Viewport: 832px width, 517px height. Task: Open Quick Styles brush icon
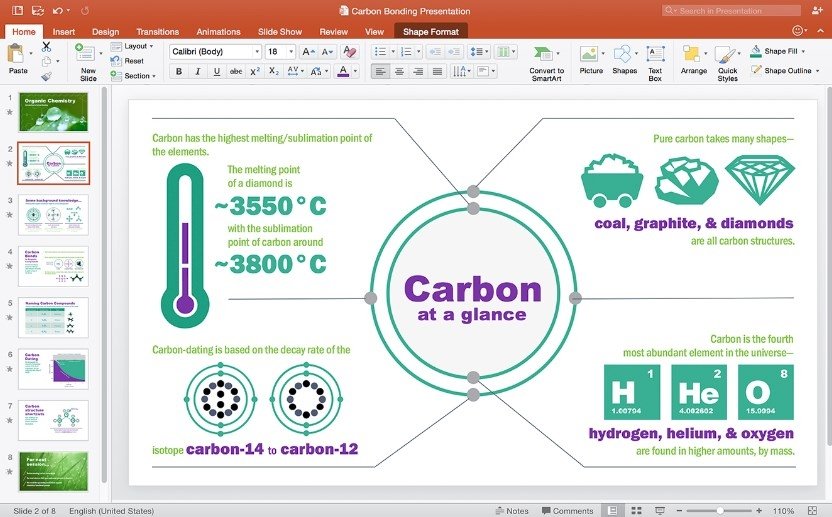(724, 54)
